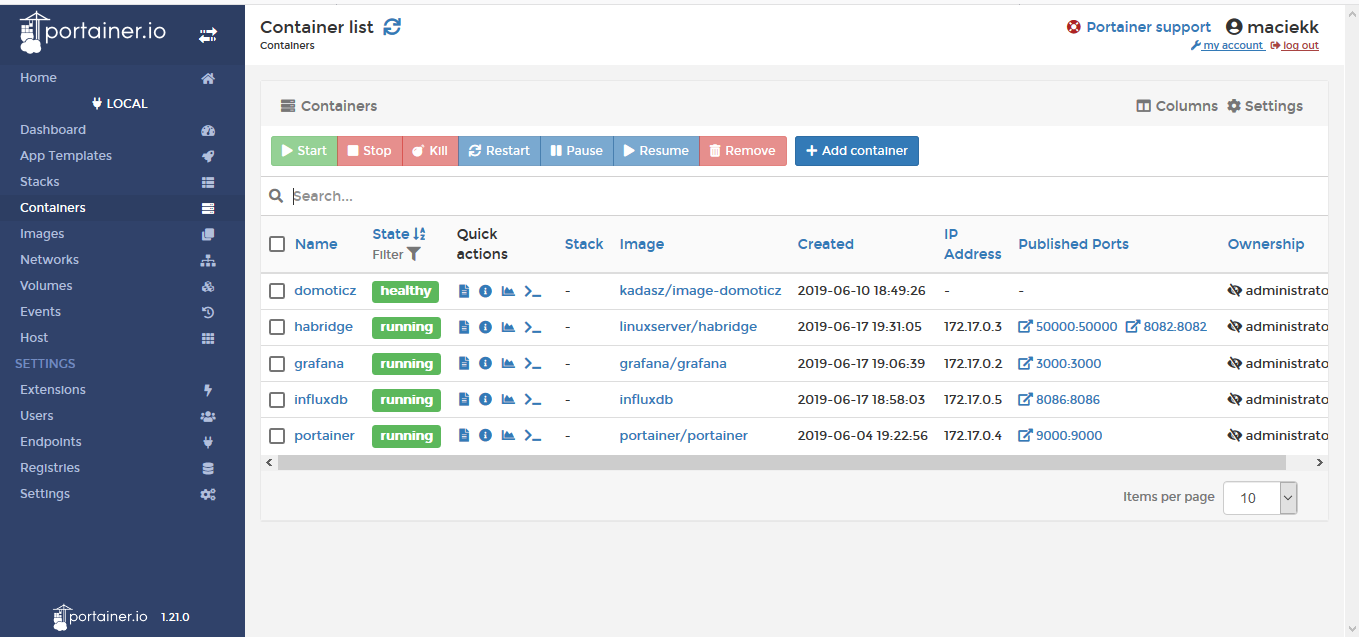Open the Dashboard sidebar item

(122, 130)
